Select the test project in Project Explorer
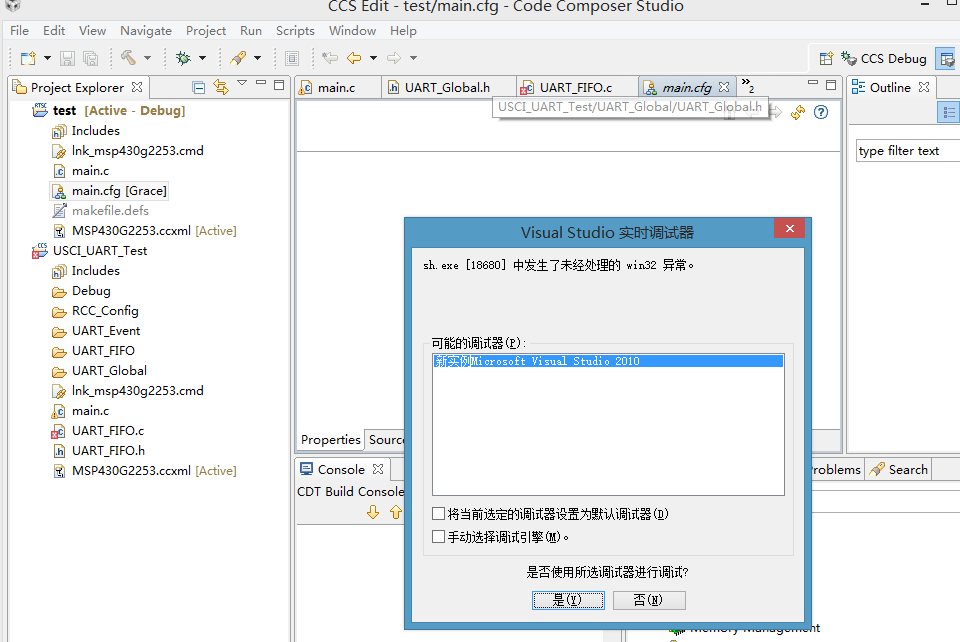 [108, 111]
